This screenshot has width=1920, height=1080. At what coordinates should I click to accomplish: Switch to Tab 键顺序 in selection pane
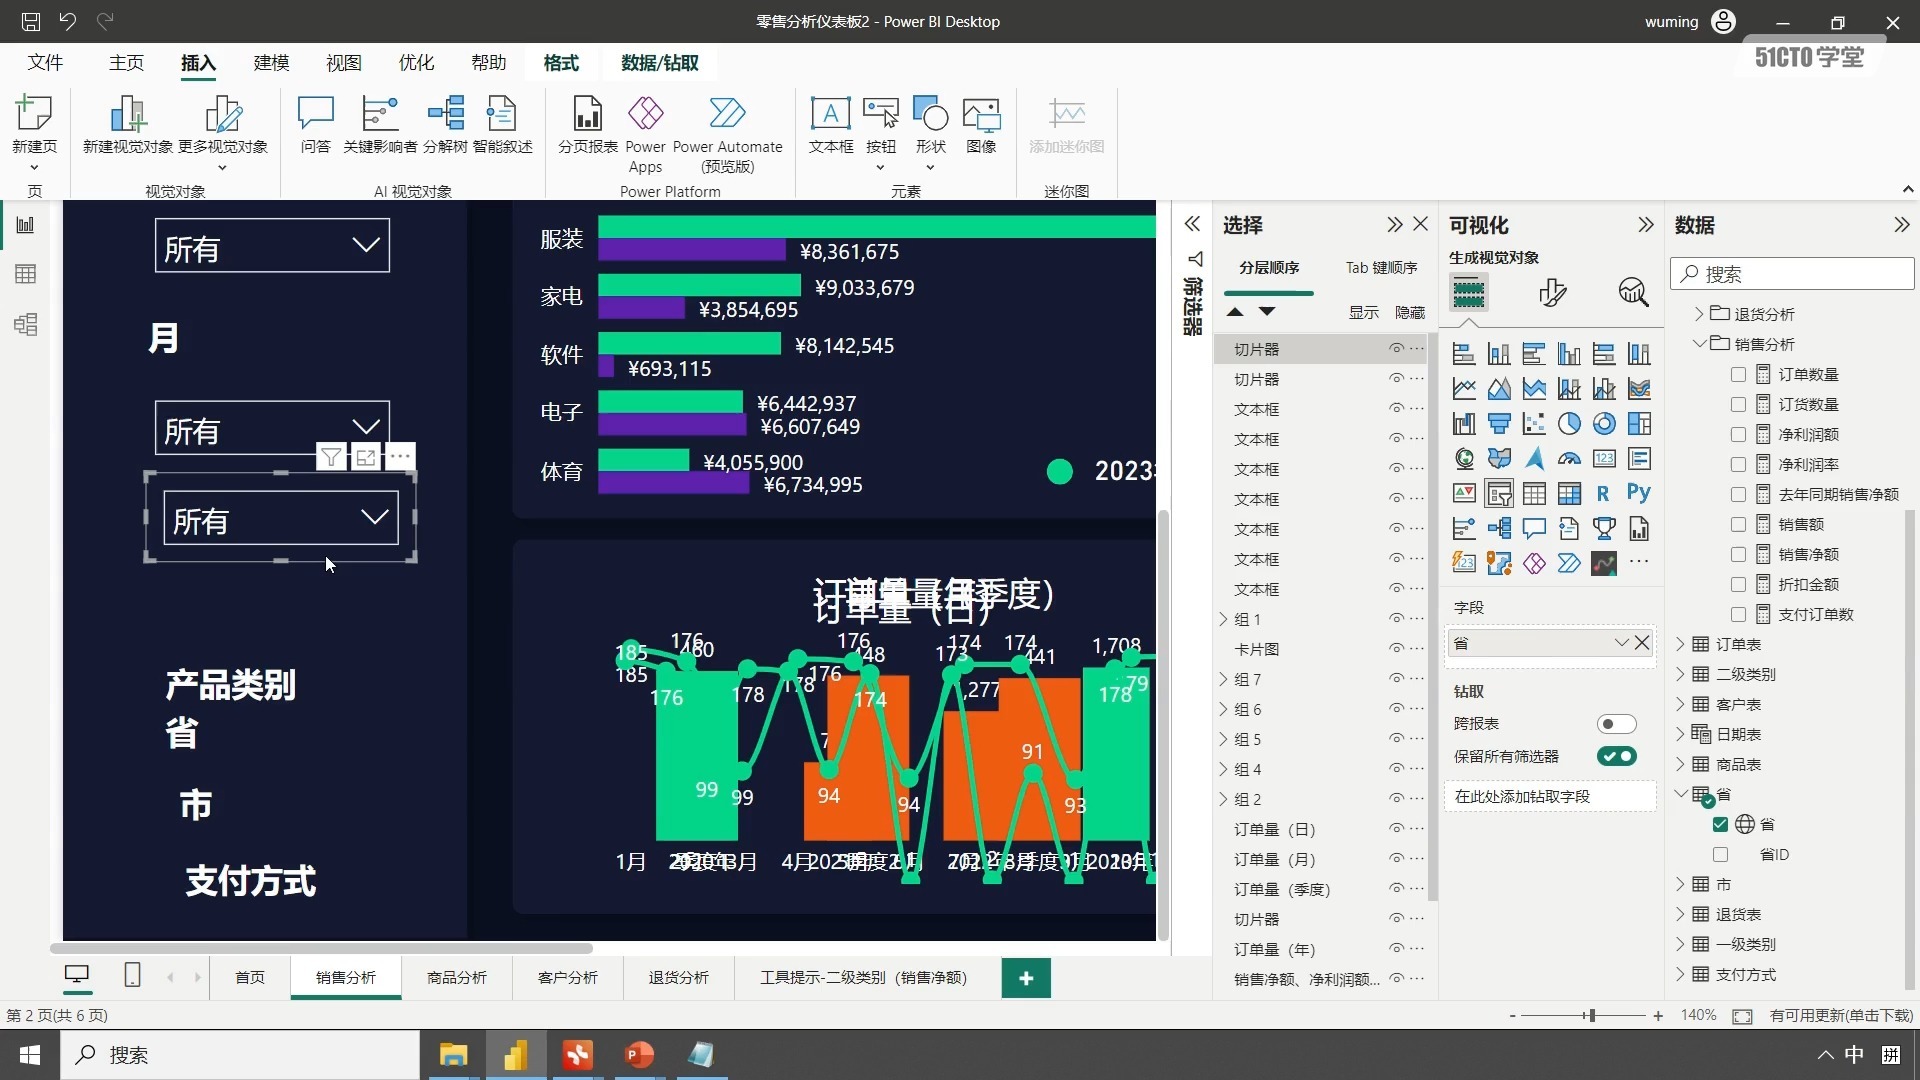click(1381, 267)
